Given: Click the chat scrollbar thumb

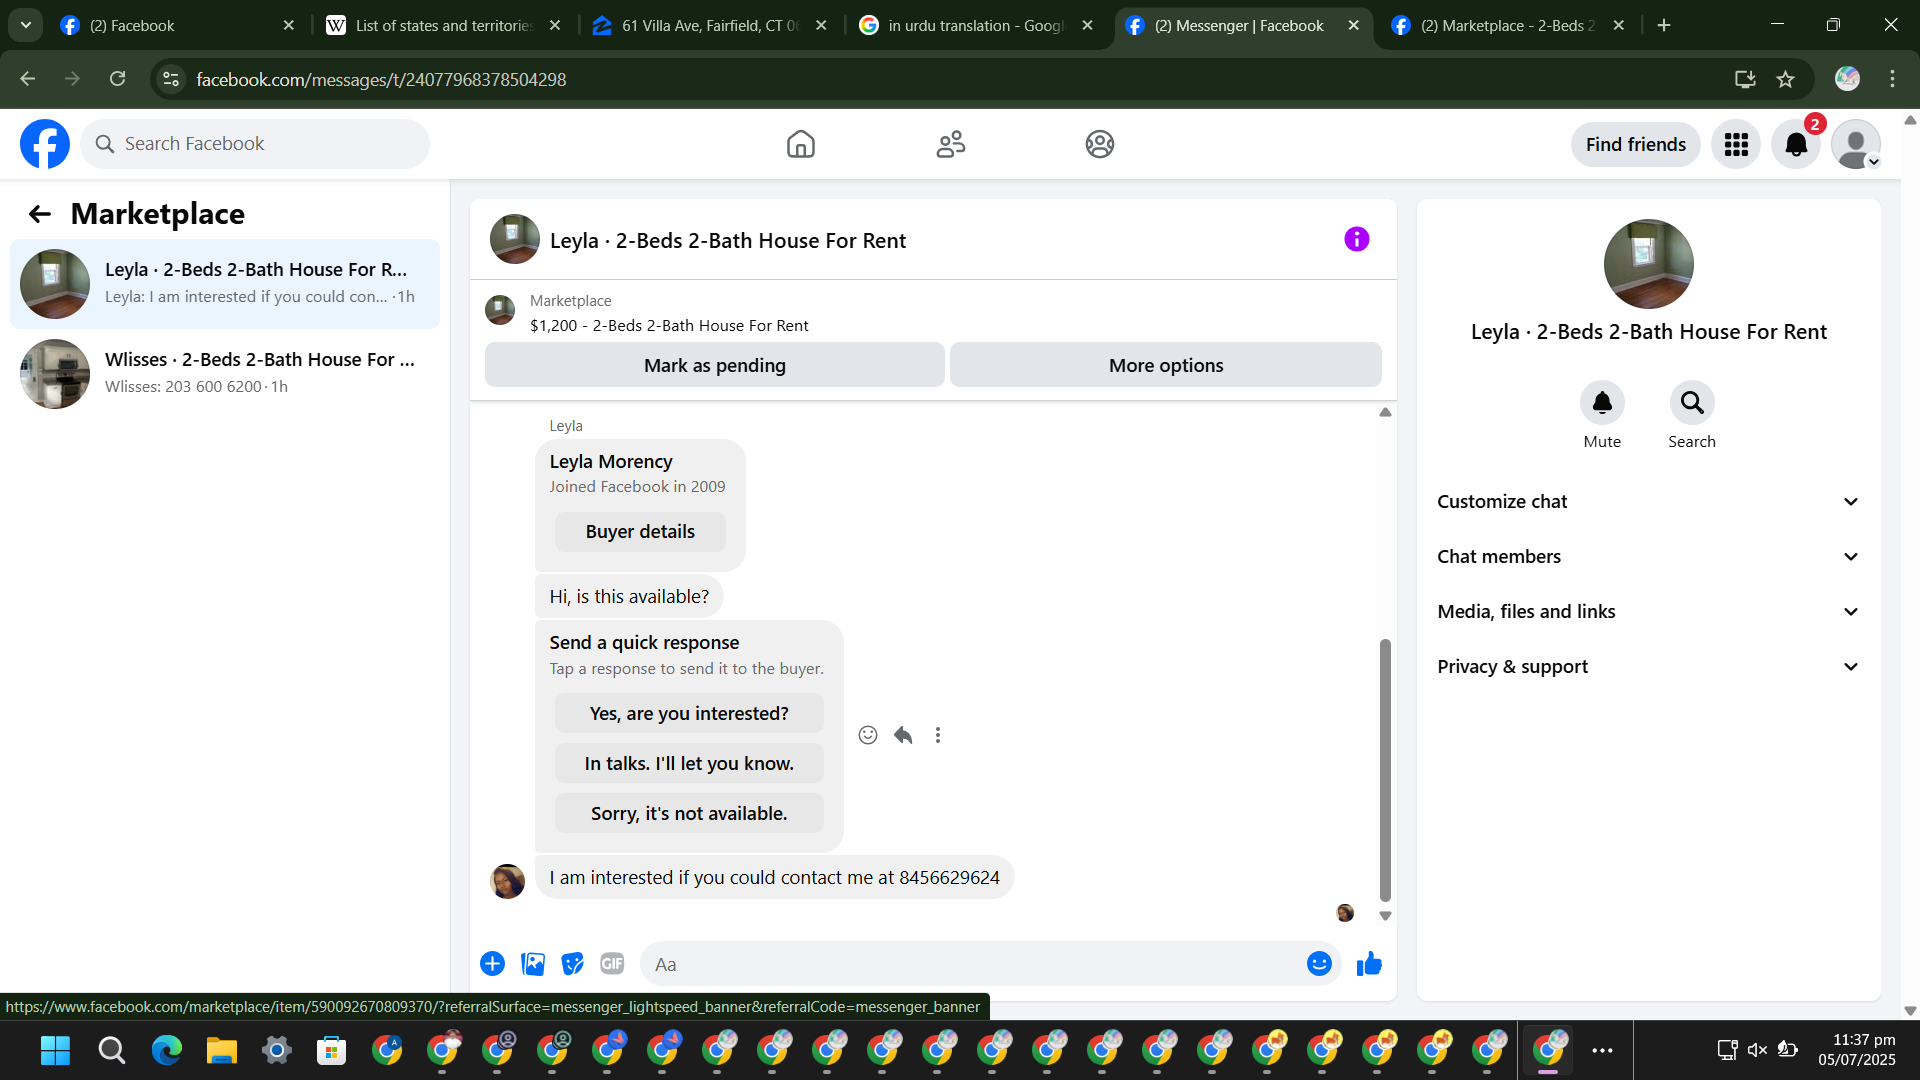Looking at the screenshot, I should (1385, 770).
